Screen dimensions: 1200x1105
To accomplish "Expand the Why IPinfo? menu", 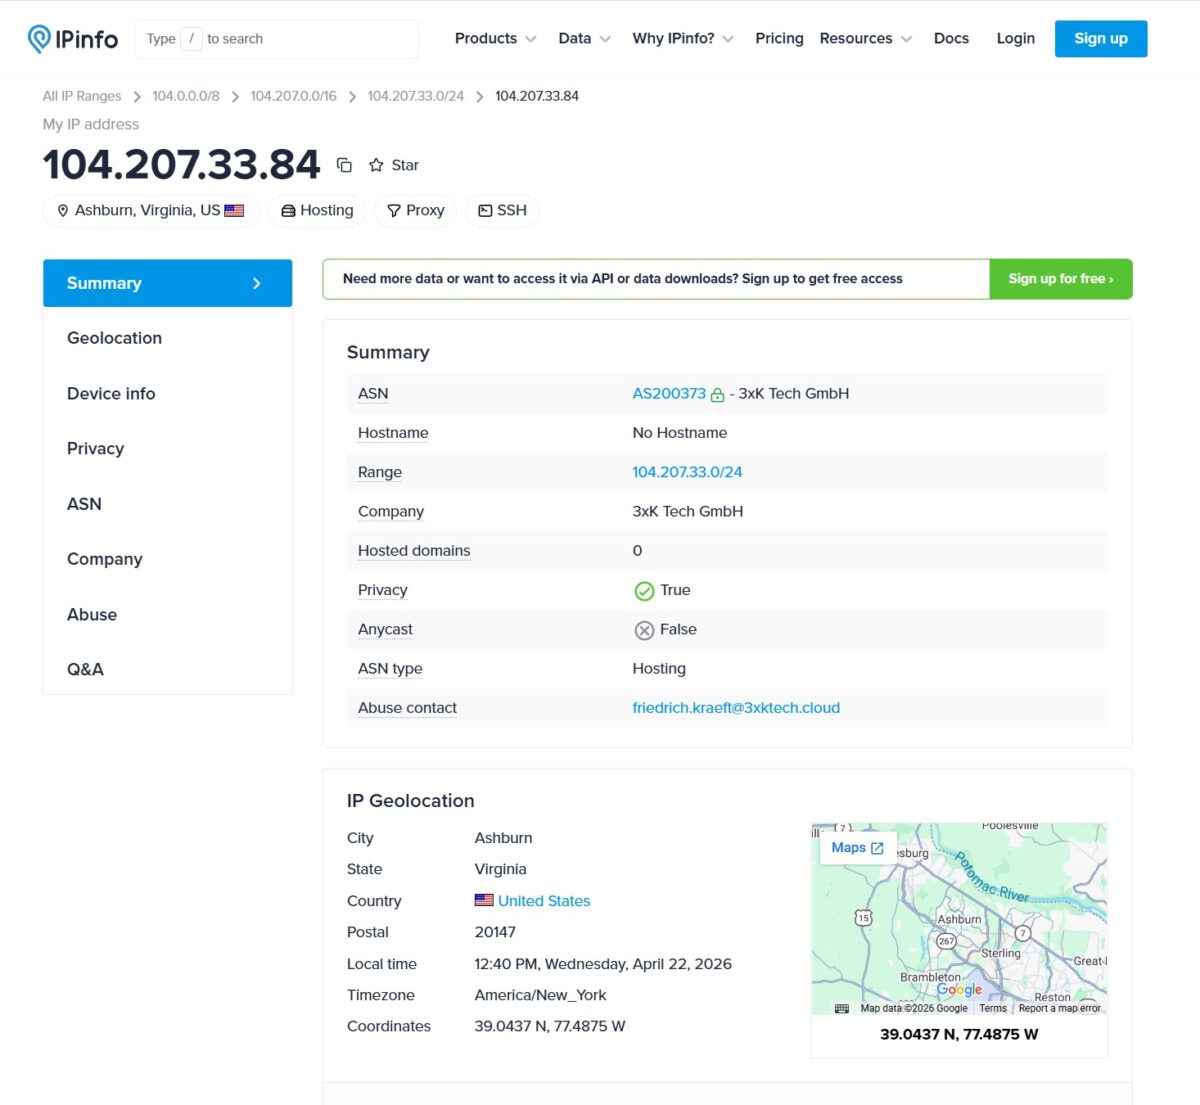I will tap(683, 39).
